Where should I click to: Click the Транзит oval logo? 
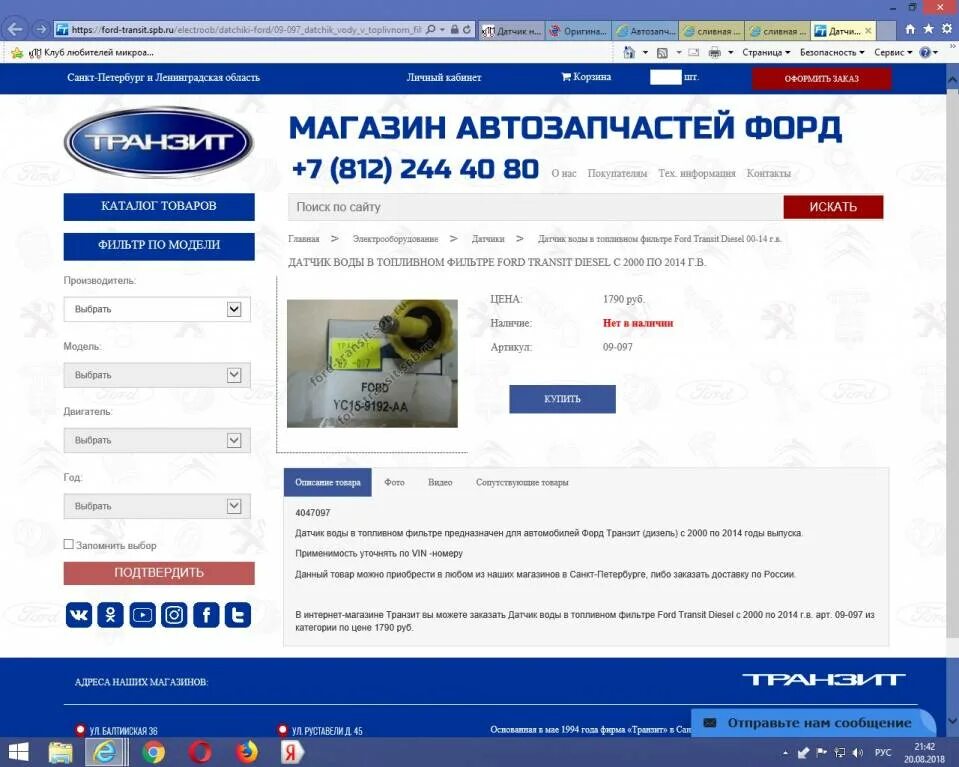coord(158,143)
